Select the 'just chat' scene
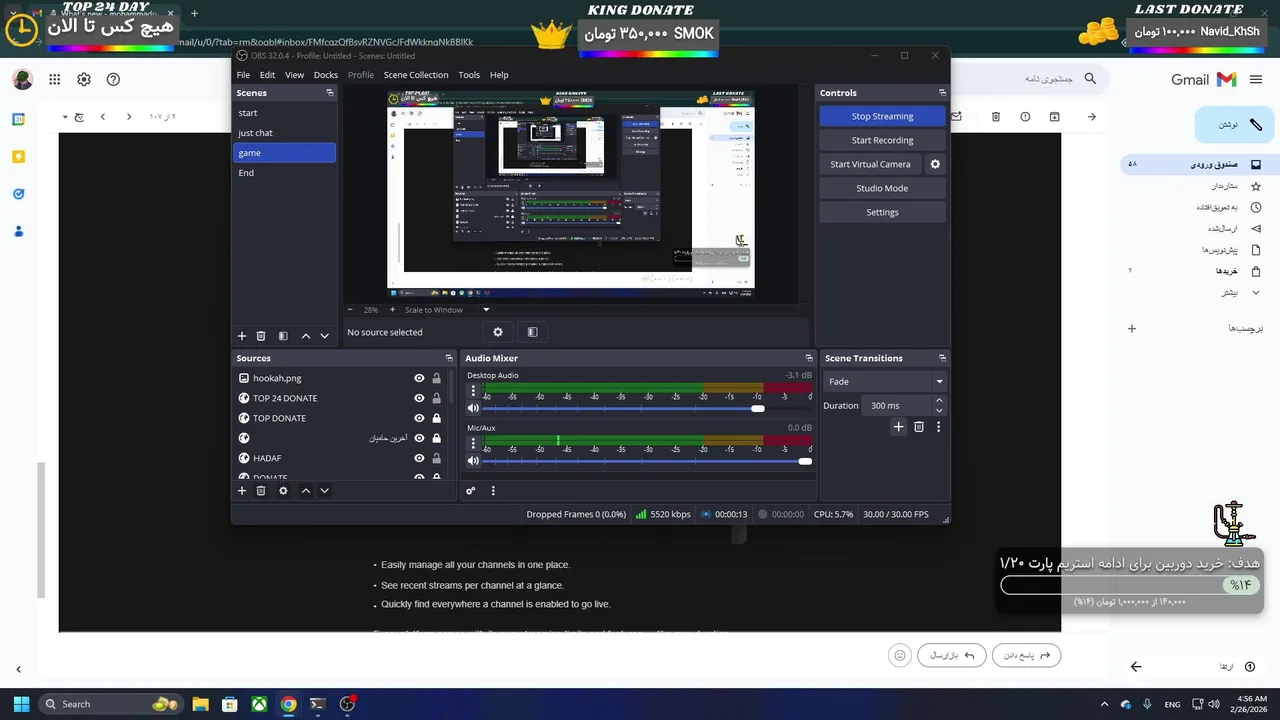Viewport: 1280px width, 720px height. (x=284, y=133)
